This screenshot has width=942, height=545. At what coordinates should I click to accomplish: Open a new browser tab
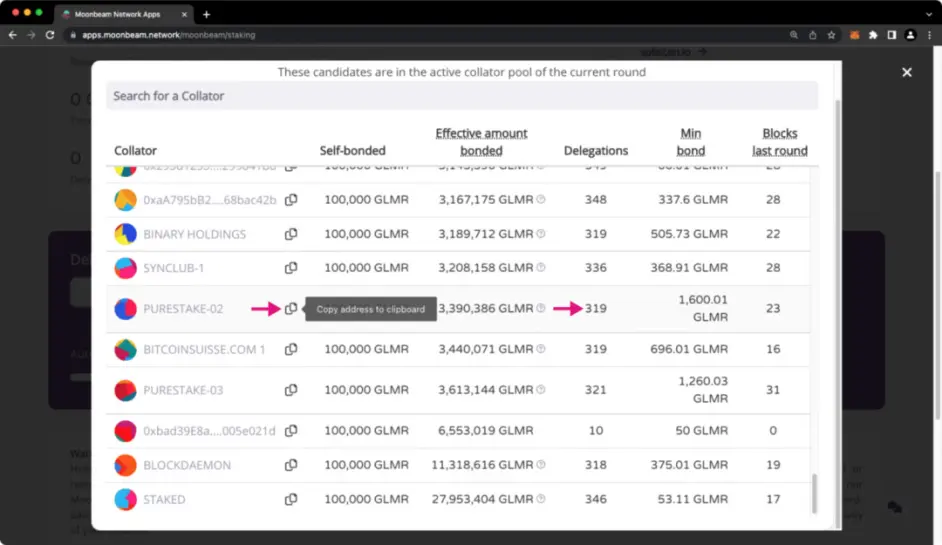point(207,14)
